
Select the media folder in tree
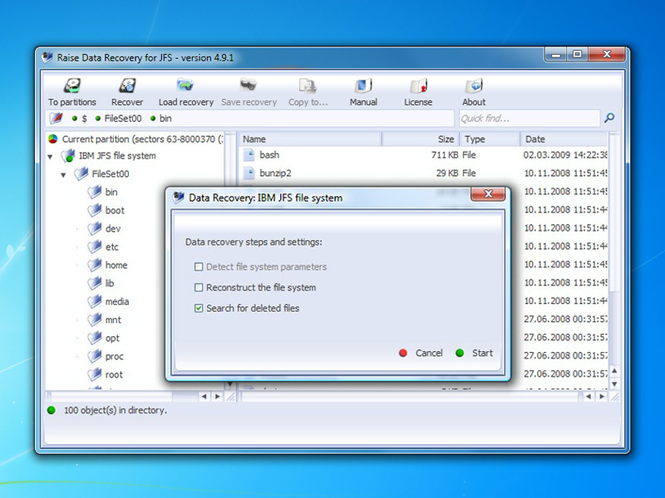coord(108,302)
